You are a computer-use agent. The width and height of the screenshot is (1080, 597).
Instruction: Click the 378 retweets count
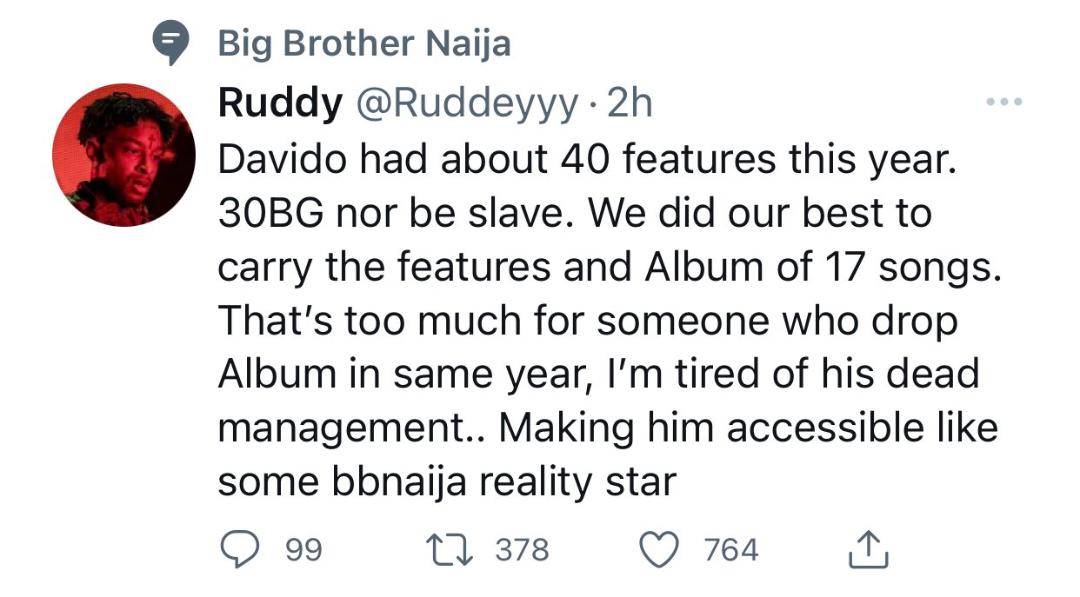pyautogui.click(x=522, y=549)
